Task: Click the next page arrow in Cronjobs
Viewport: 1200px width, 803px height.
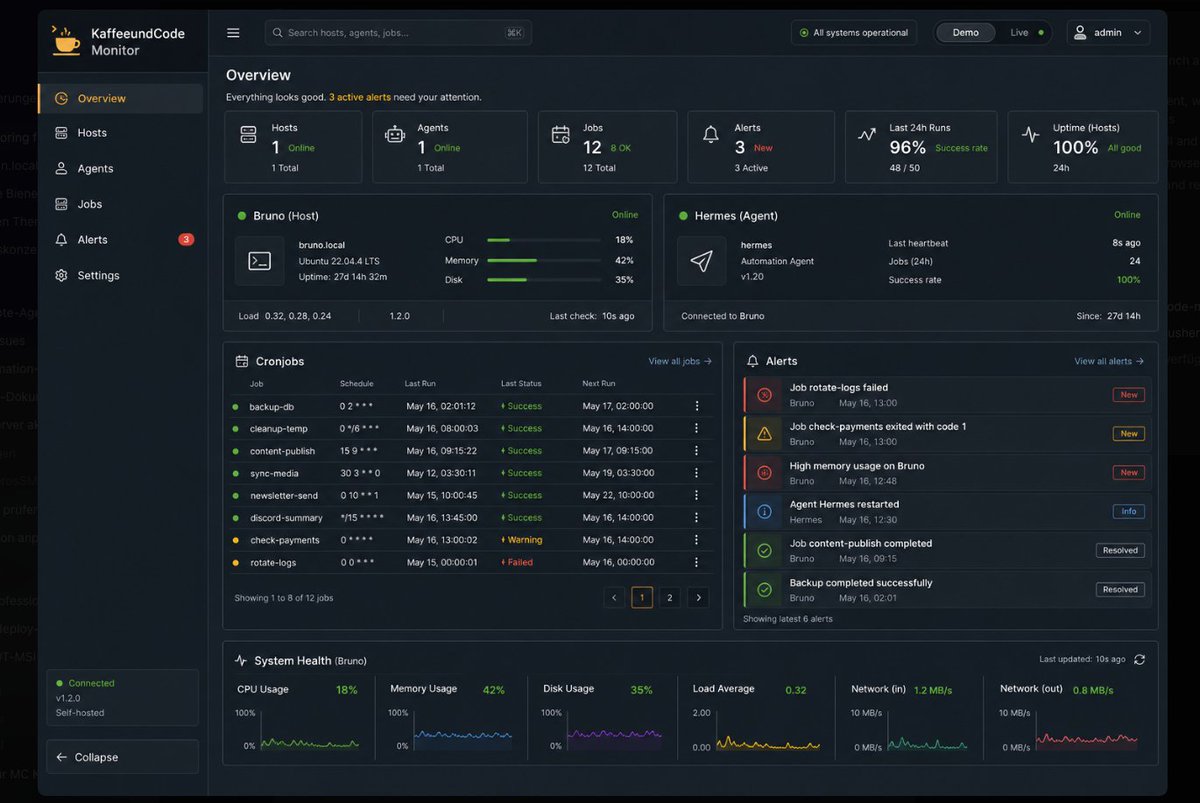Action: 699,598
